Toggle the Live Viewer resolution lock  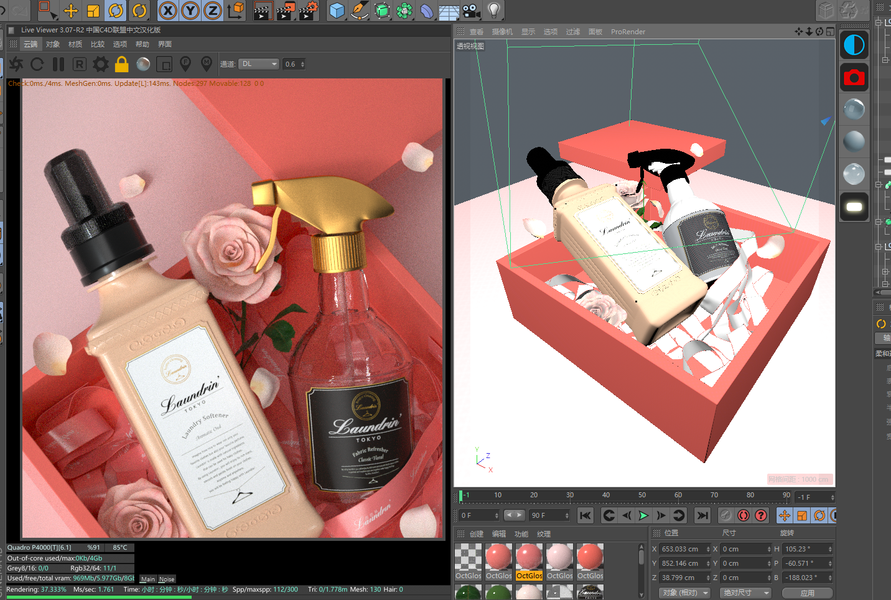(x=122, y=64)
